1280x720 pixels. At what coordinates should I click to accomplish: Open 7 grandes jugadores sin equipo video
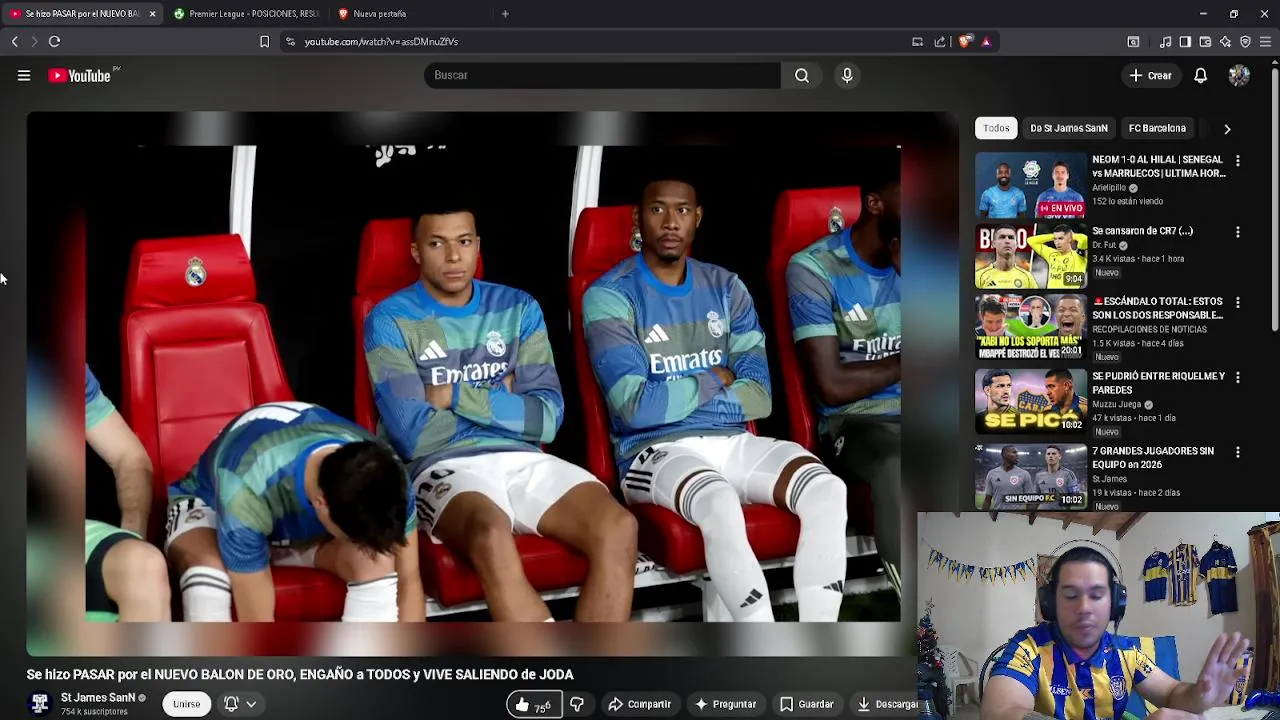[x=1031, y=477]
